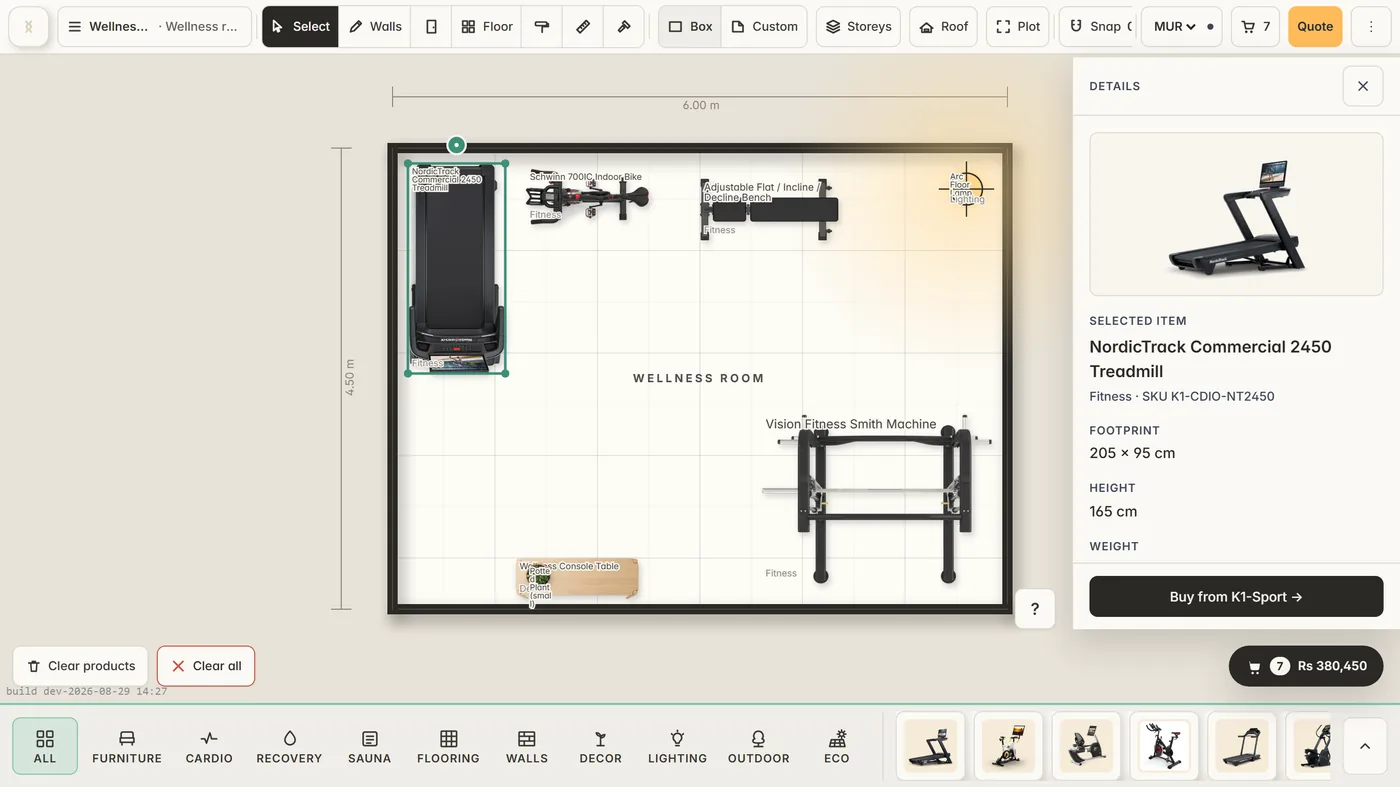Select the ECO category tab
This screenshot has width=1400, height=787.
coord(837,746)
